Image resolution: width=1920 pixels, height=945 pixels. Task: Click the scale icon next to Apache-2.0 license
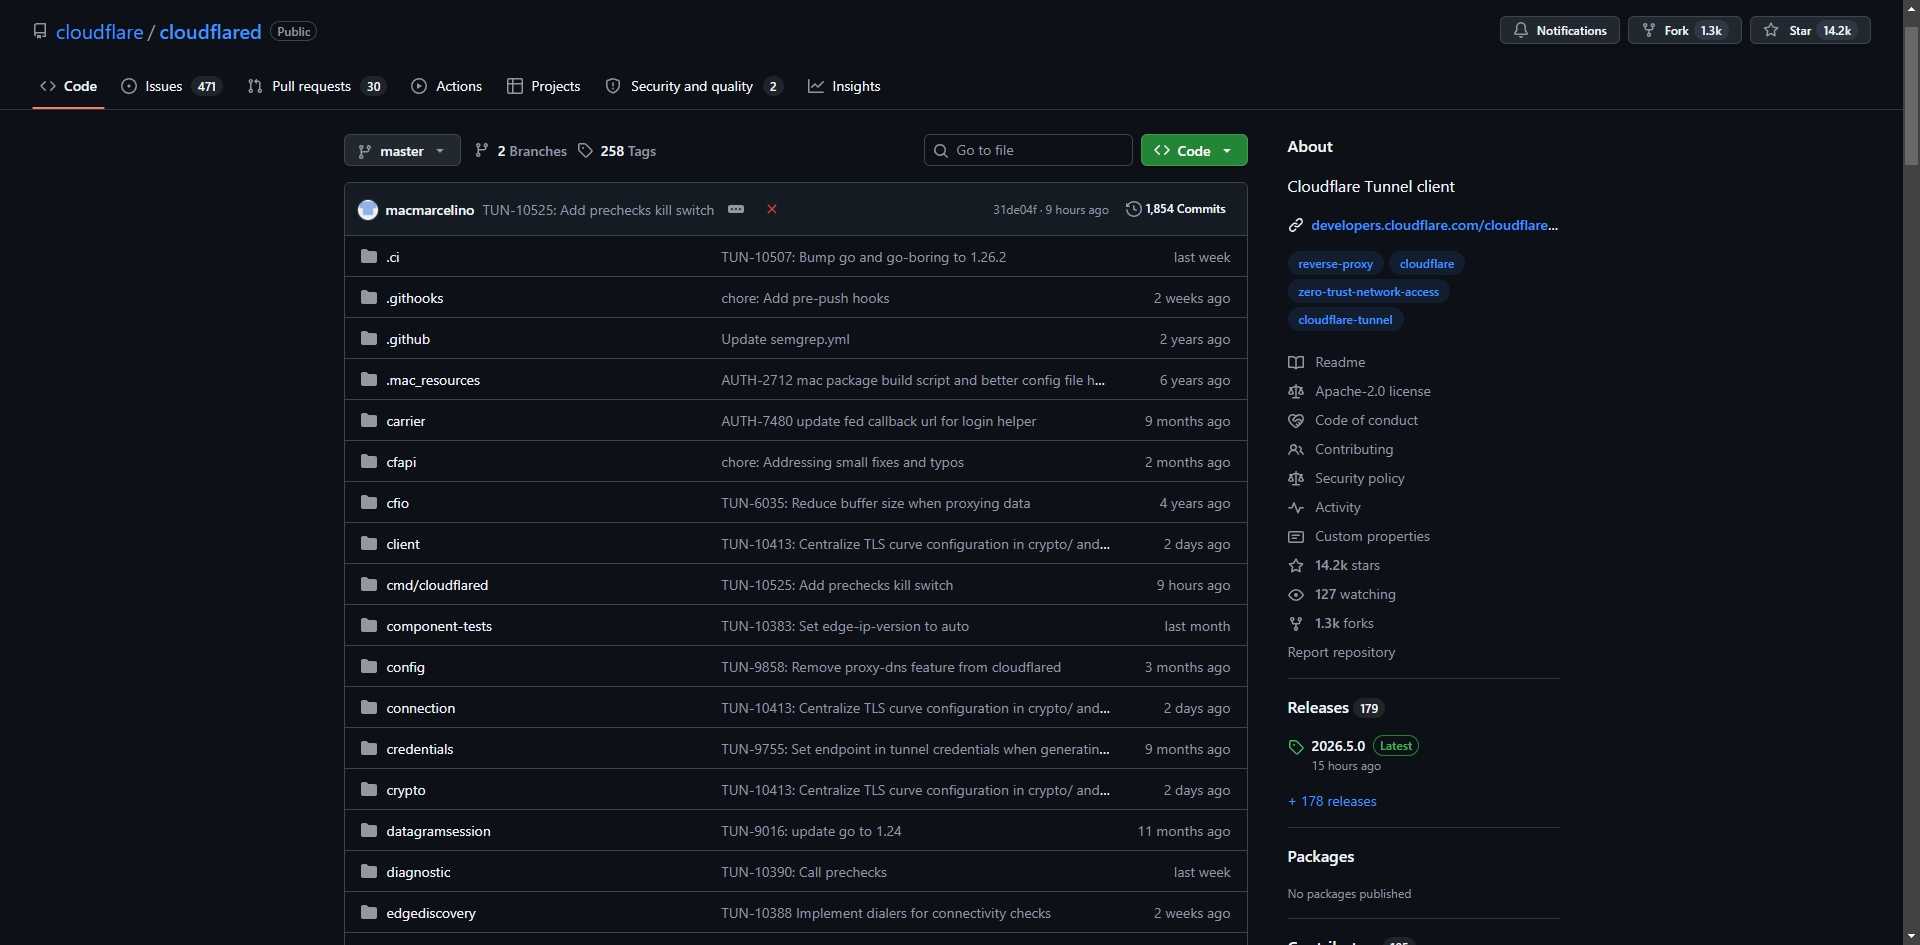(x=1296, y=391)
